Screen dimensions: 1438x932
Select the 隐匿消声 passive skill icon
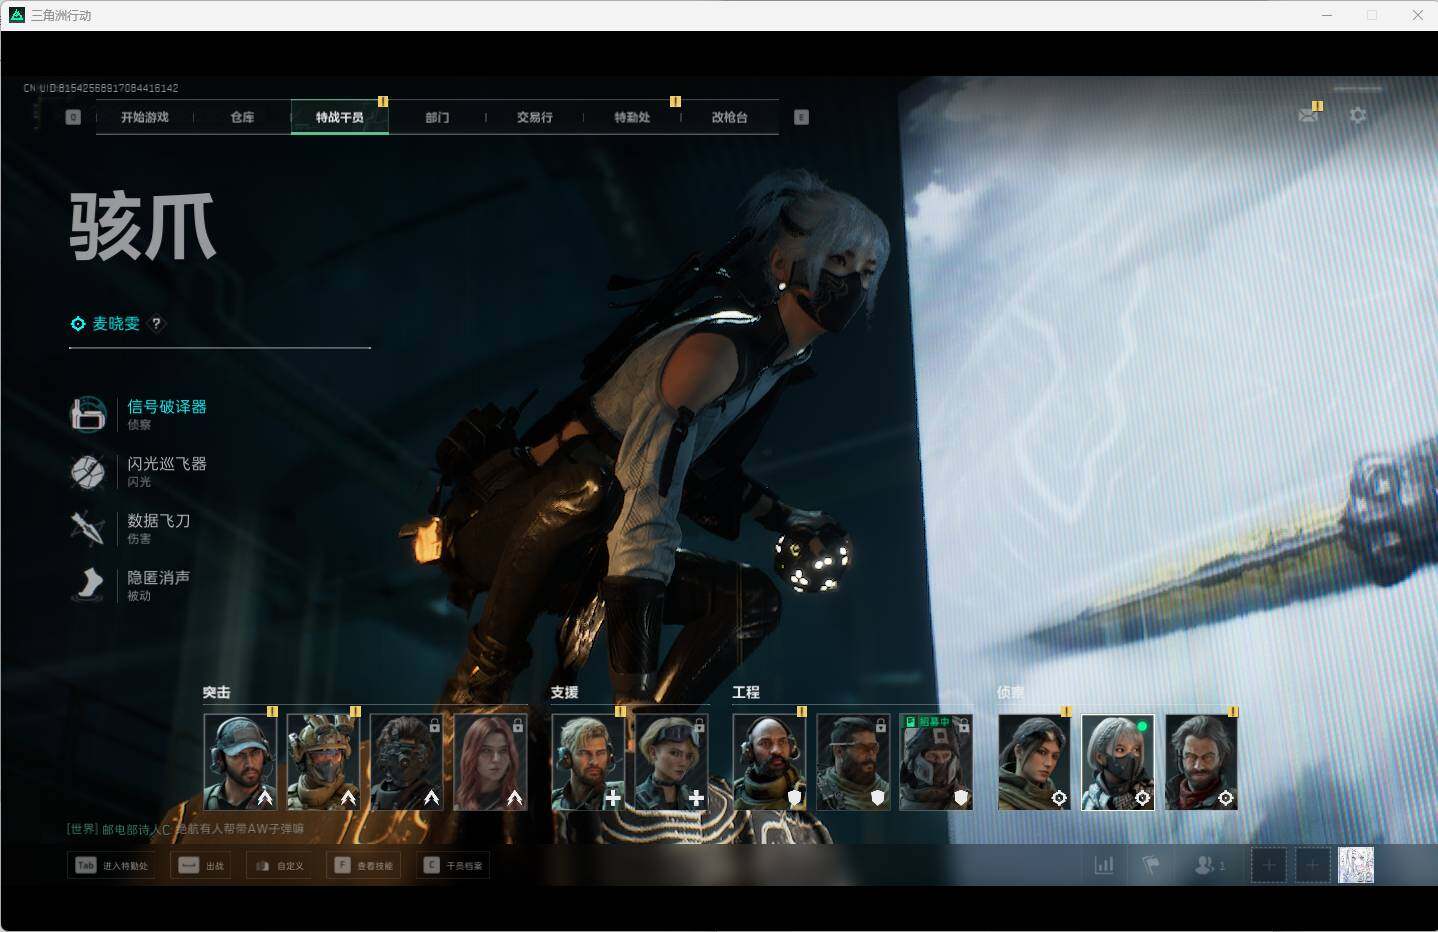tap(88, 585)
